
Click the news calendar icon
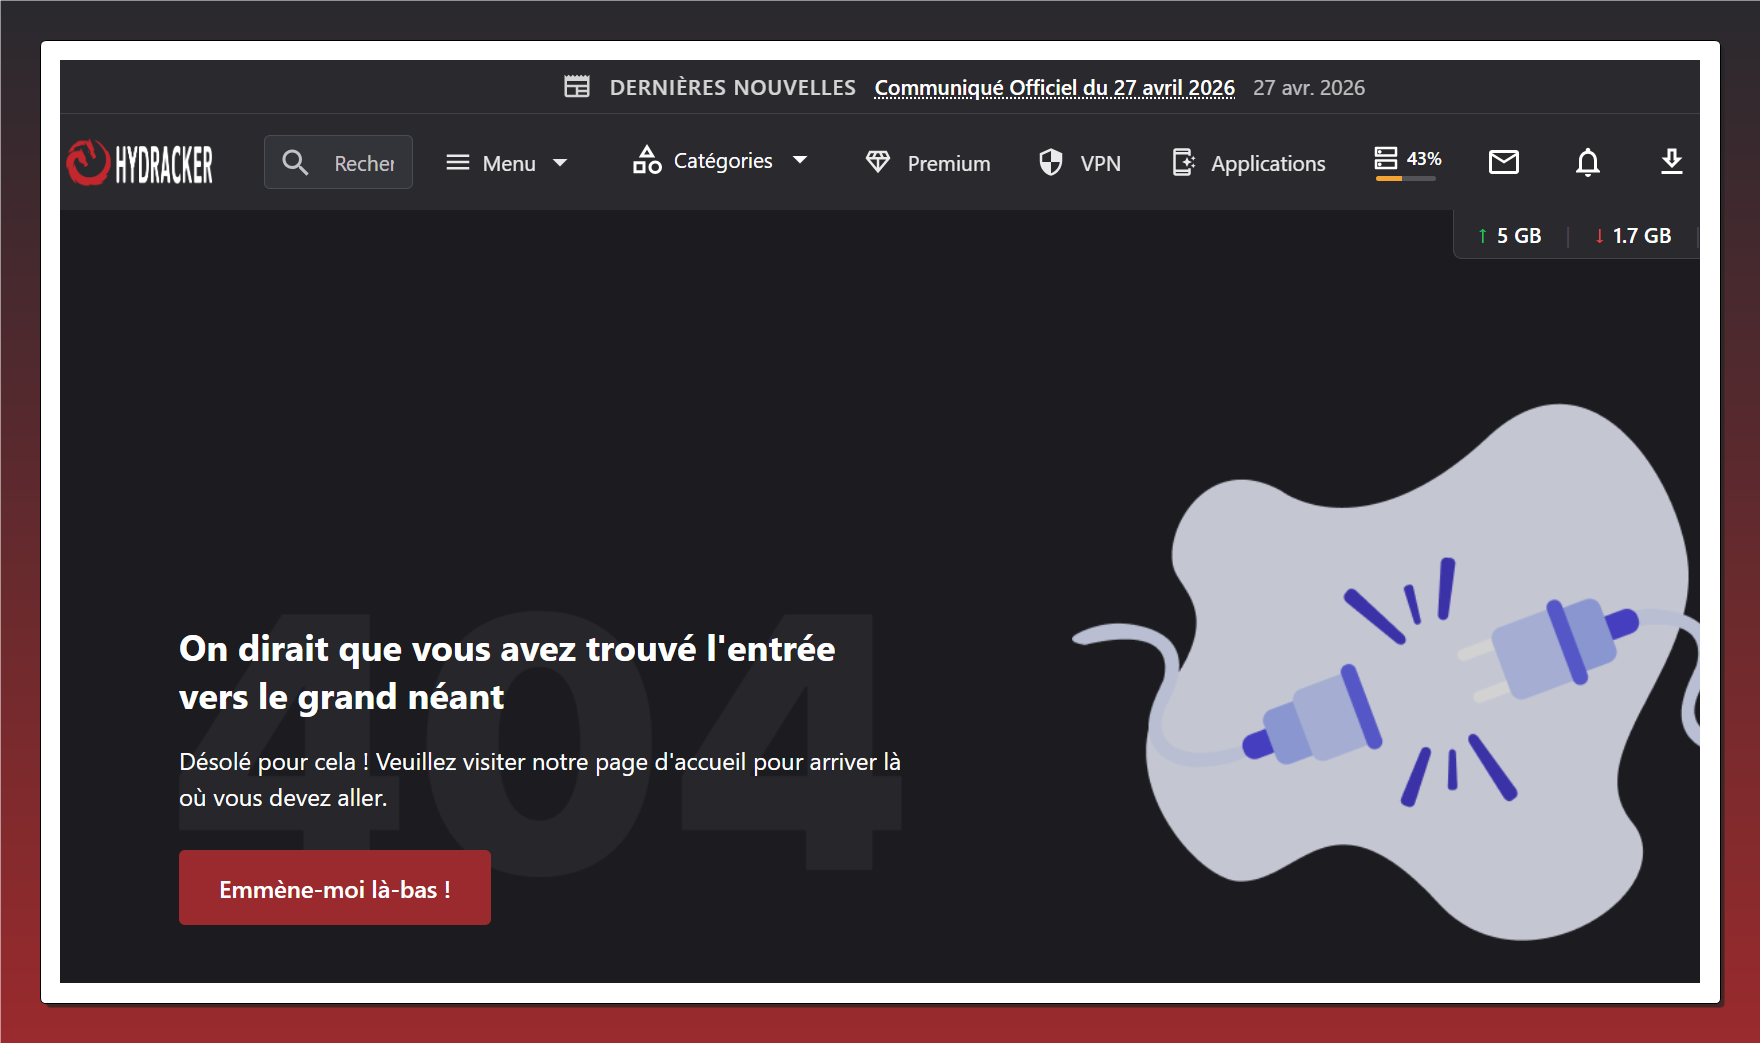click(x=578, y=86)
